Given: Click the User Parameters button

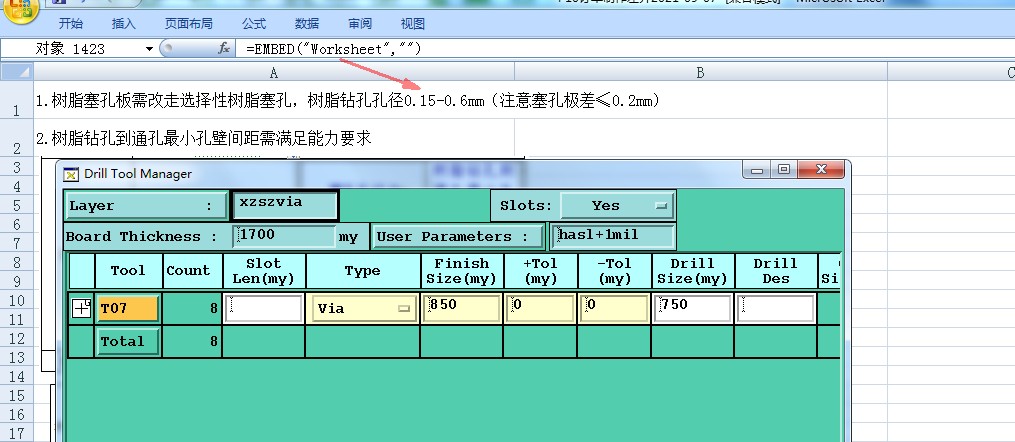Looking at the screenshot, I should [x=458, y=236].
